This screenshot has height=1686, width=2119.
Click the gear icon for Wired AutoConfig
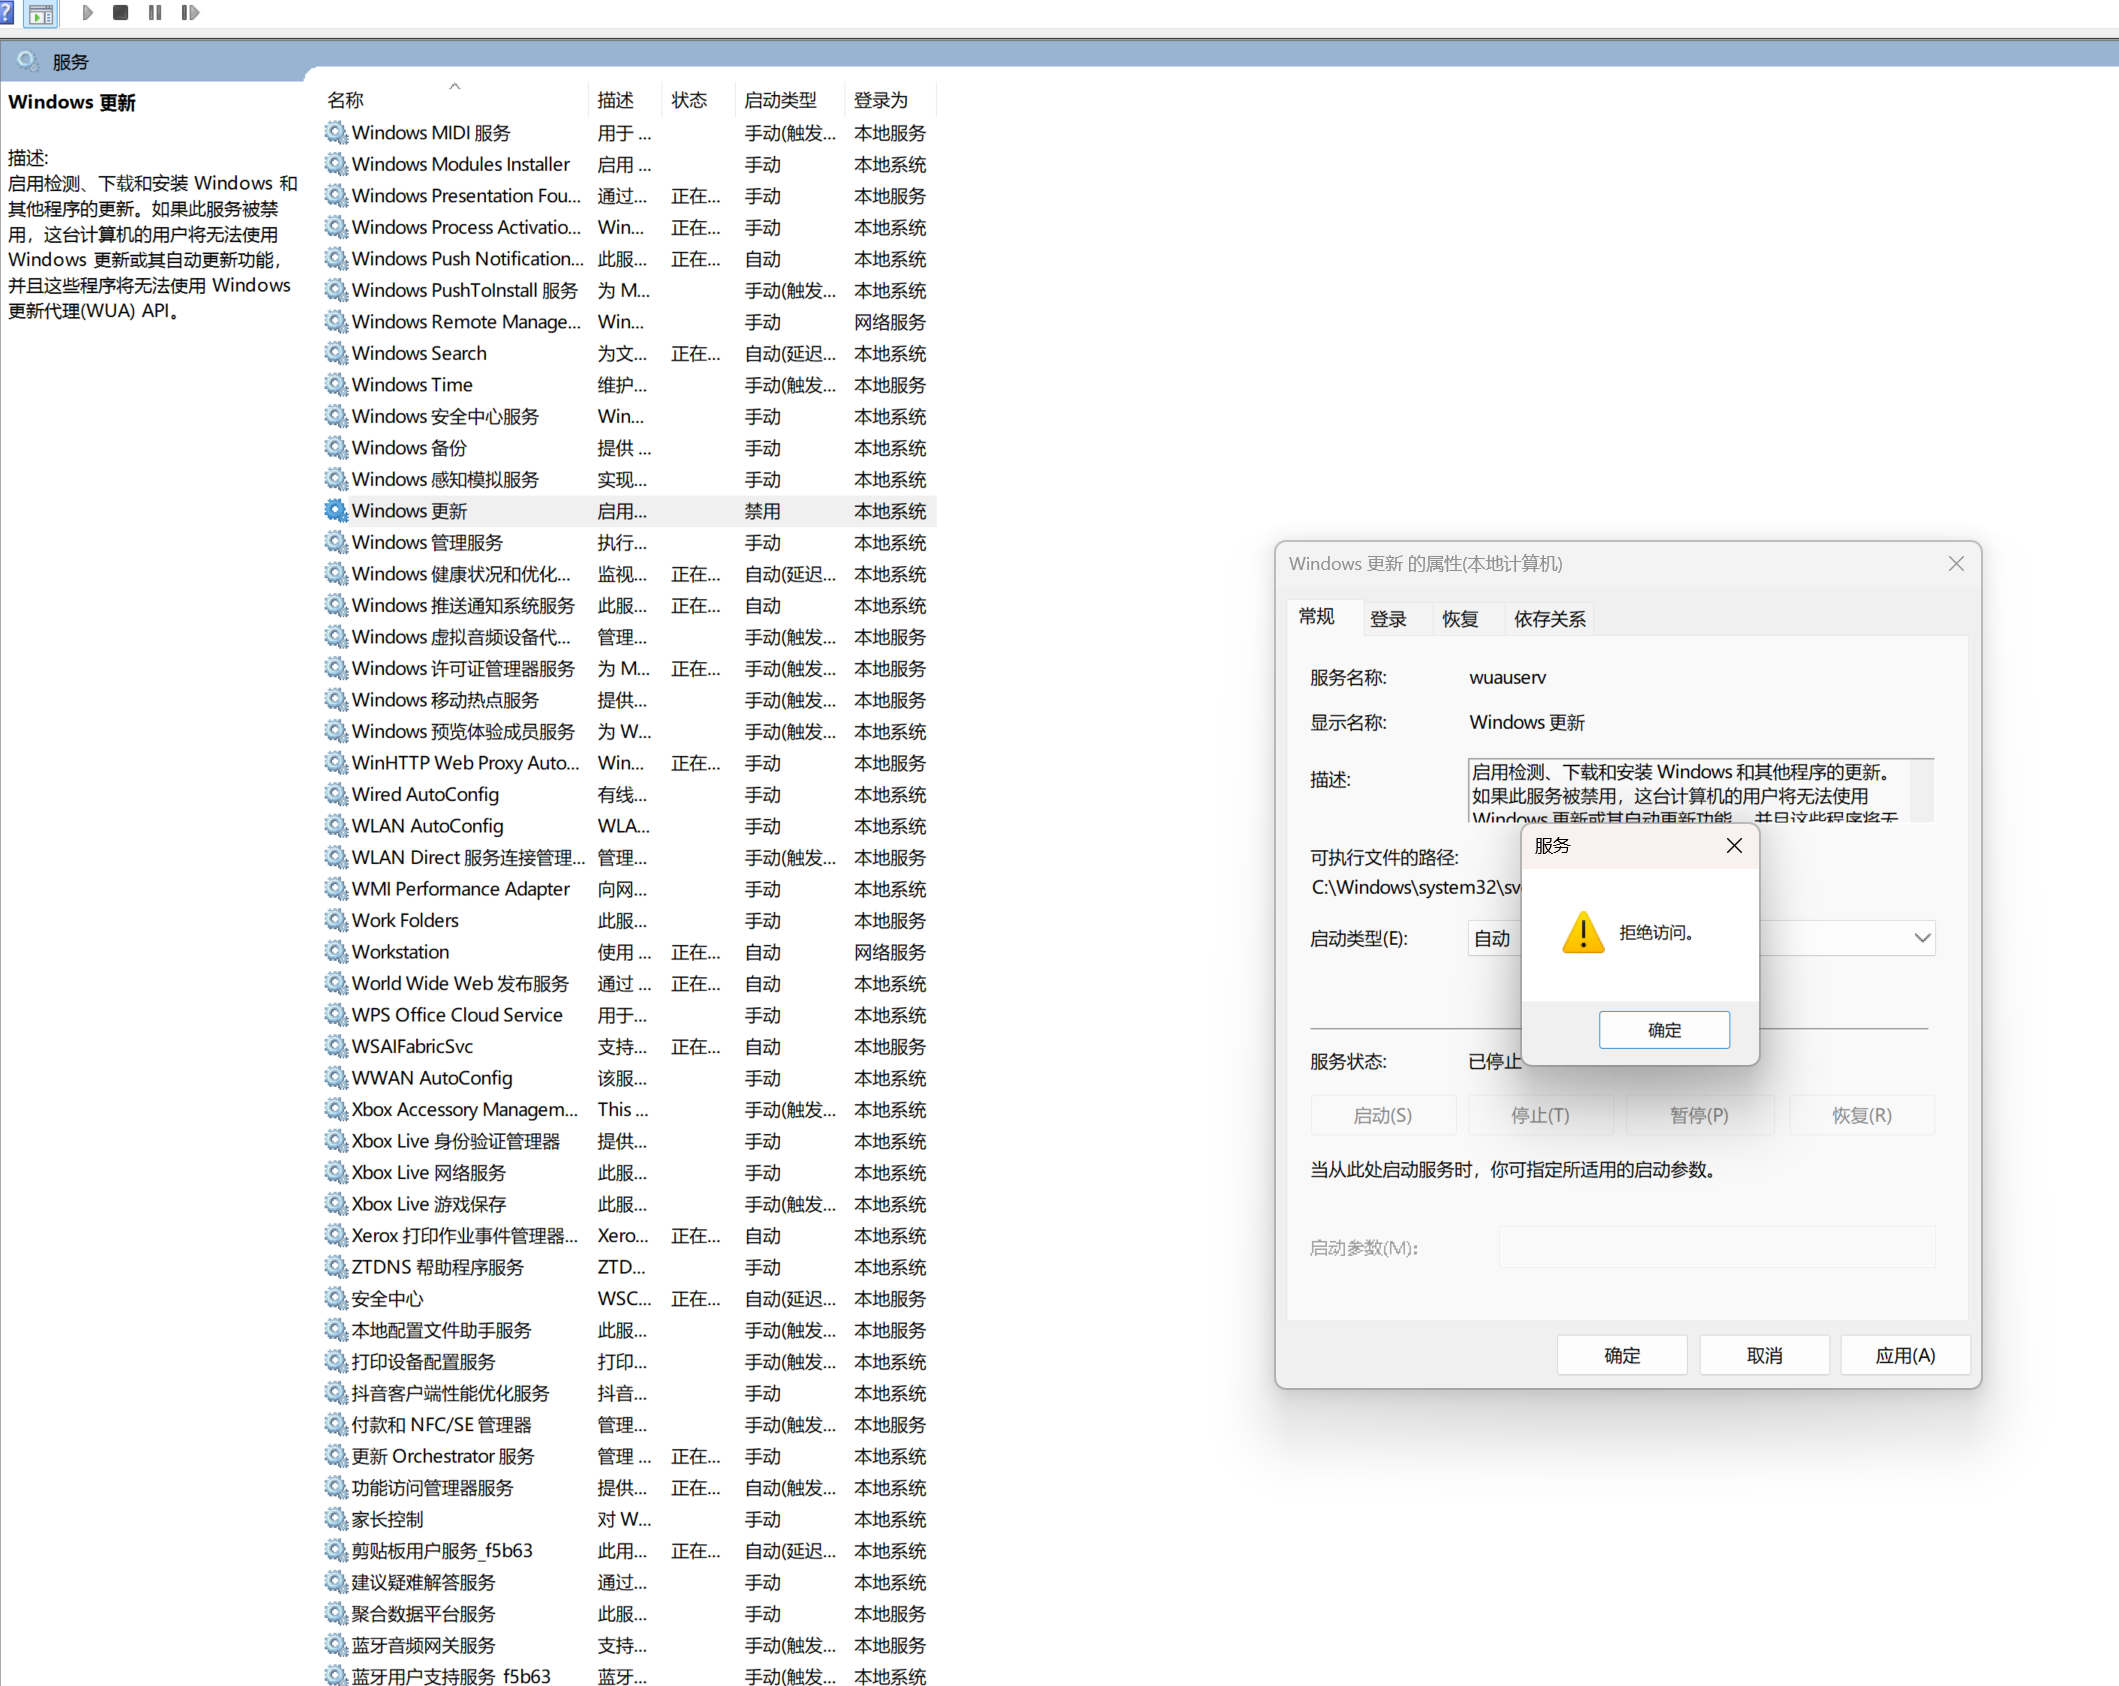(x=336, y=794)
